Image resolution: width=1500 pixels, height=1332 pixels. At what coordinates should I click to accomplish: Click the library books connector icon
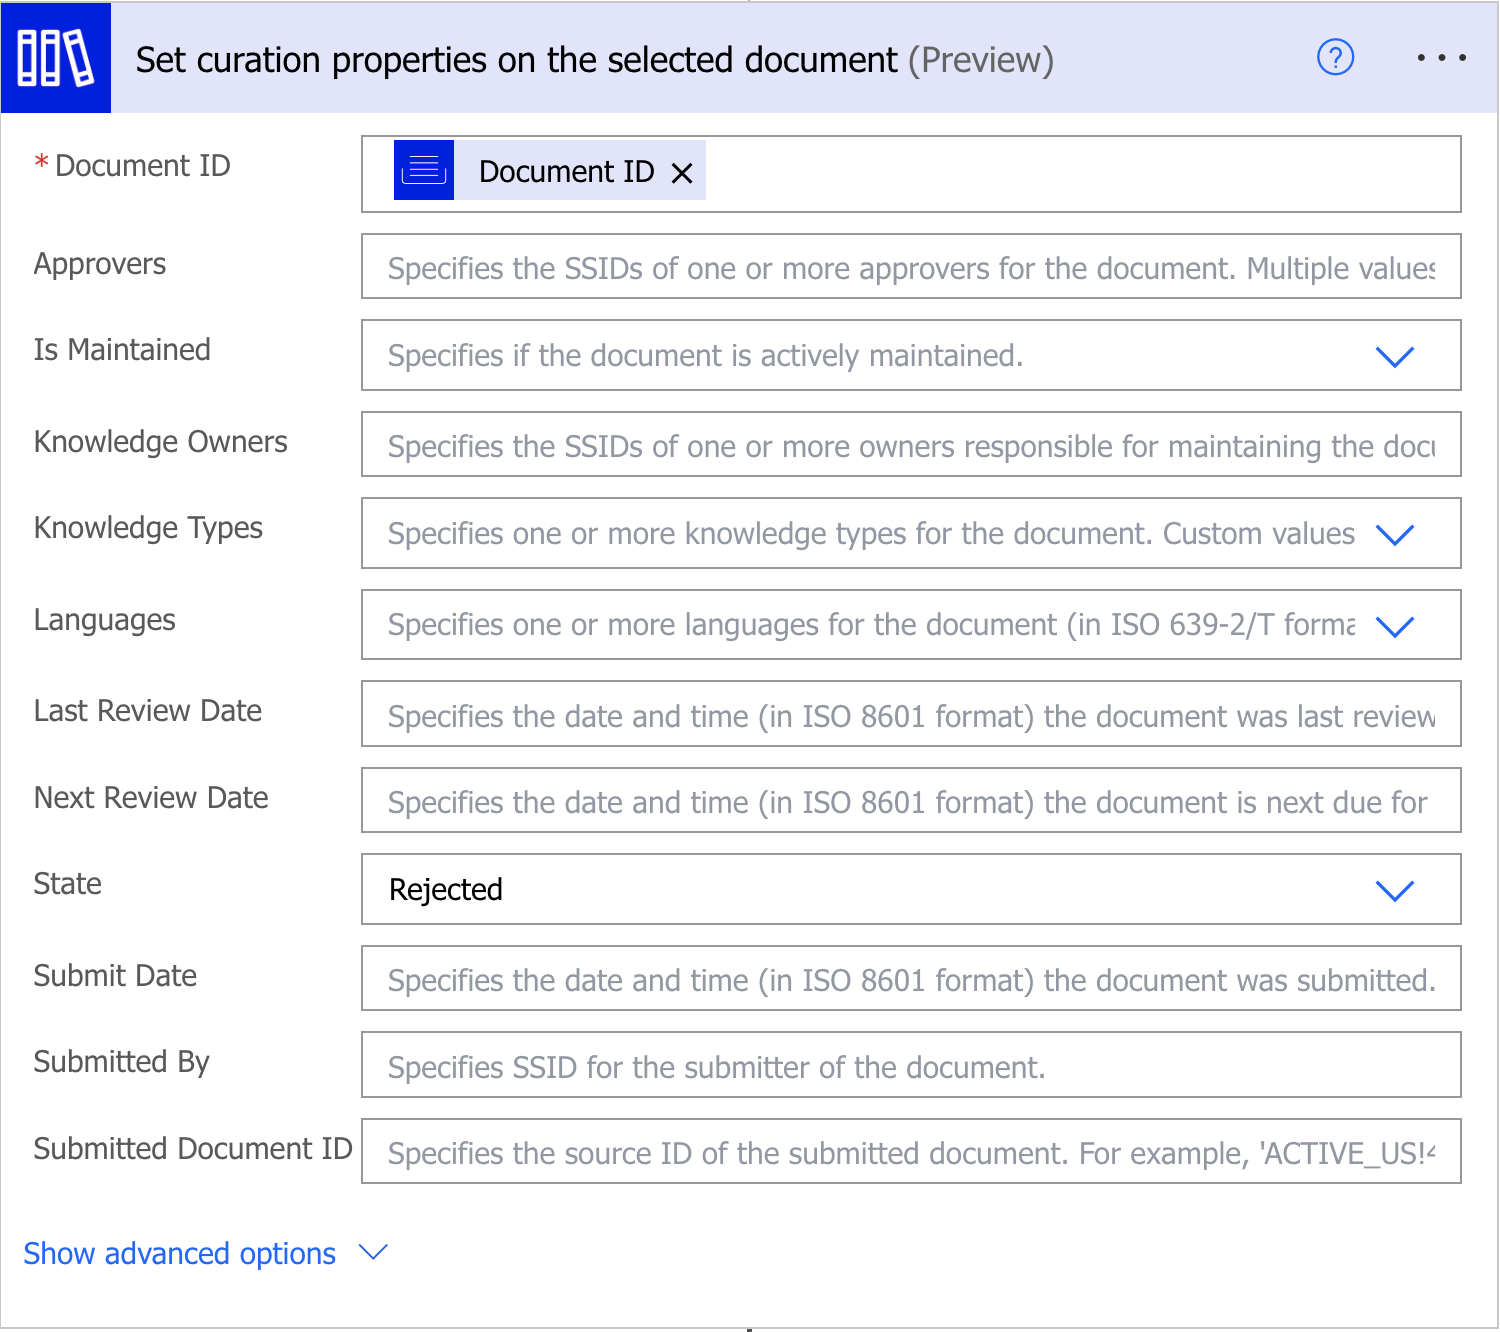[x=56, y=58]
